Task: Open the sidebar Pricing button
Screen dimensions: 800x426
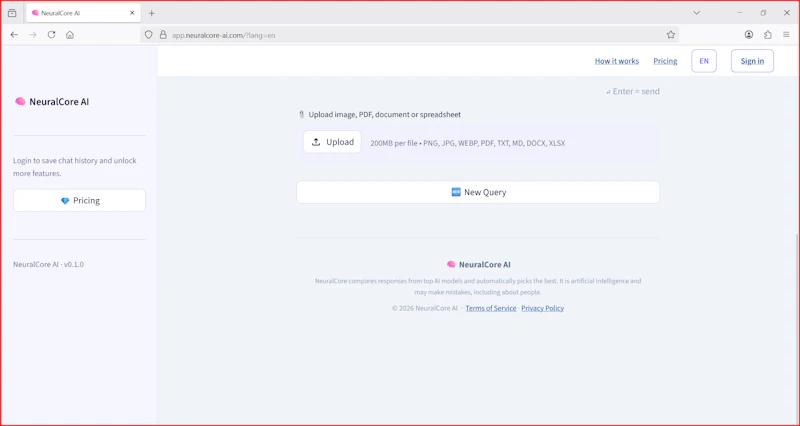Action: click(80, 201)
